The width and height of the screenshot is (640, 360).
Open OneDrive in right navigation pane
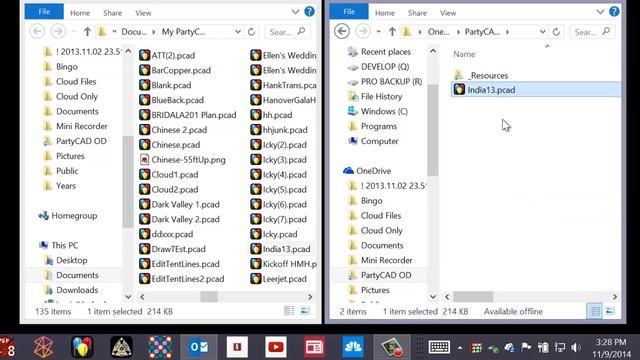(x=367, y=171)
